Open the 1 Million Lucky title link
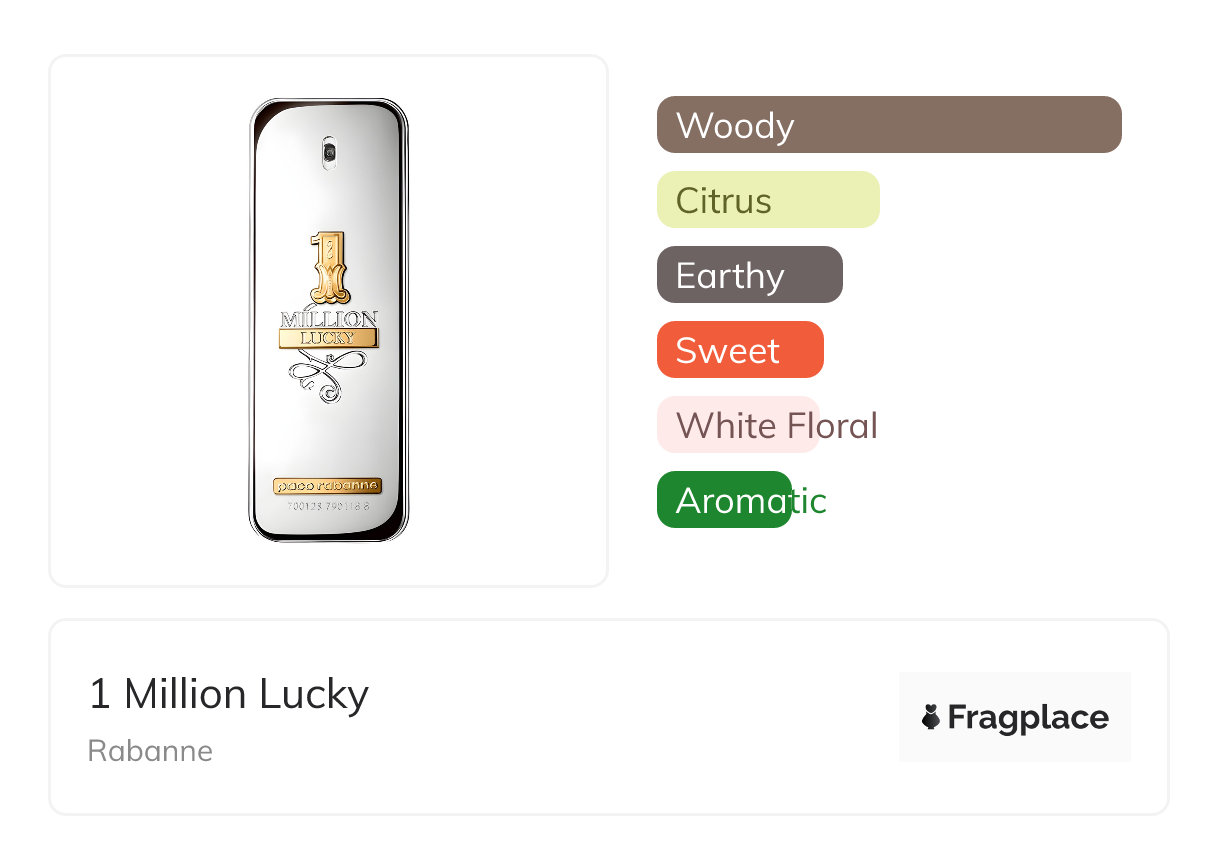 229,694
